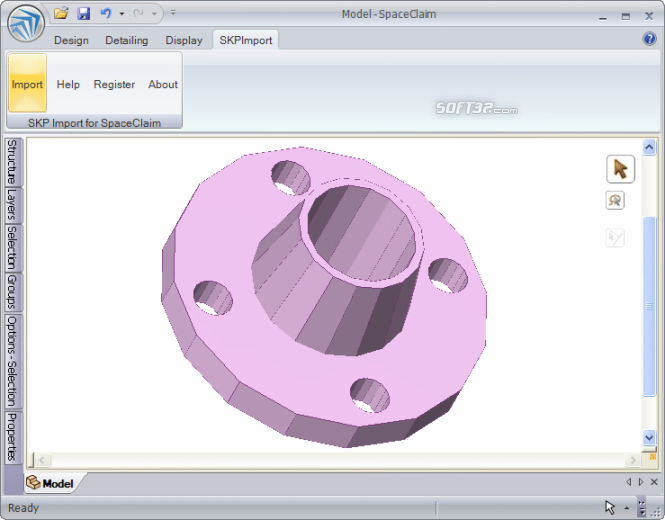Screen dimensions: 665x520
Task: Switch to the Design ribbon tab
Action: click(71, 40)
